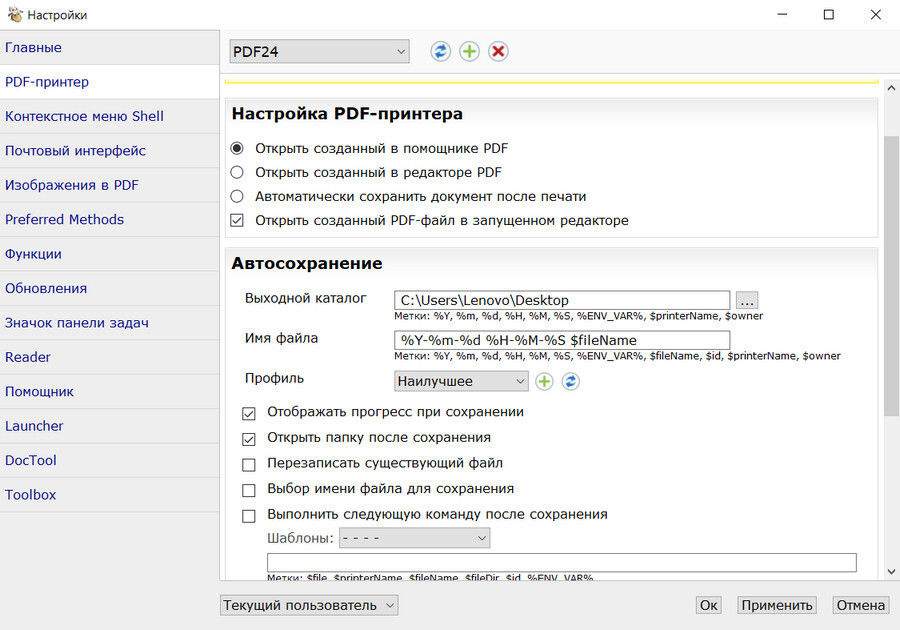Open the Шаблоны templates dropdown
Image resolution: width=900 pixels, height=630 pixels.
414,538
